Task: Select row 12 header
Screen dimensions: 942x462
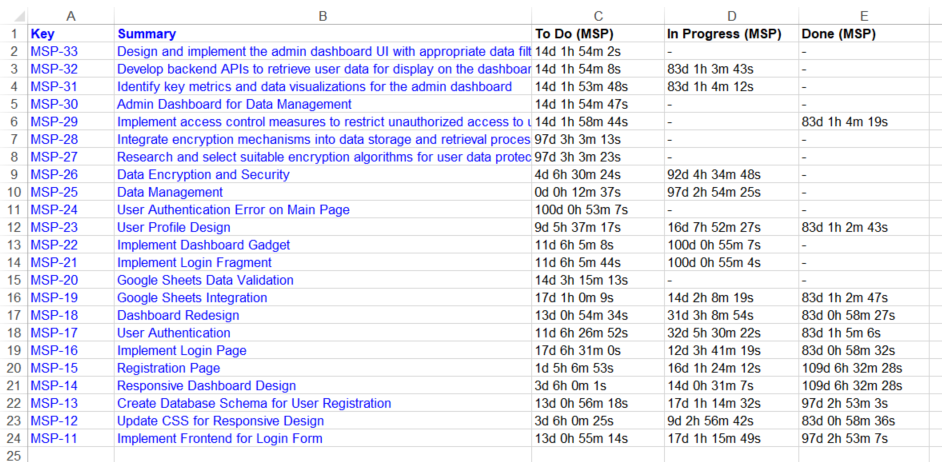Action: click(14, 228)
